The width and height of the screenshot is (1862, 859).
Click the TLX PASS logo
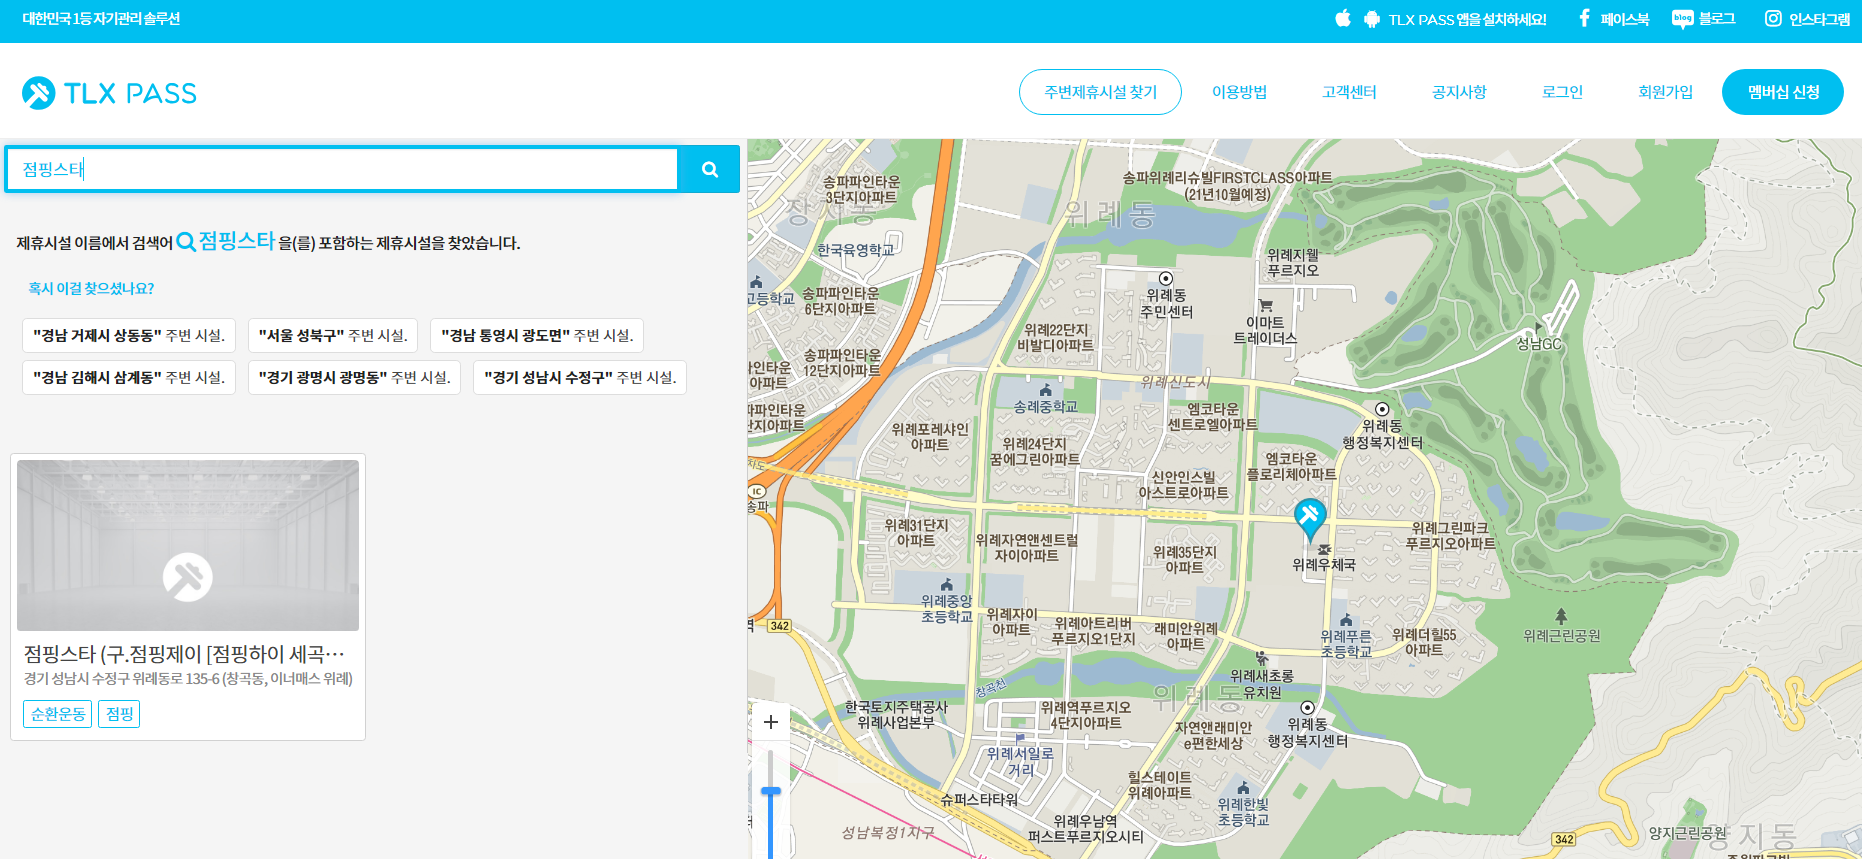(x=109, y=93)
